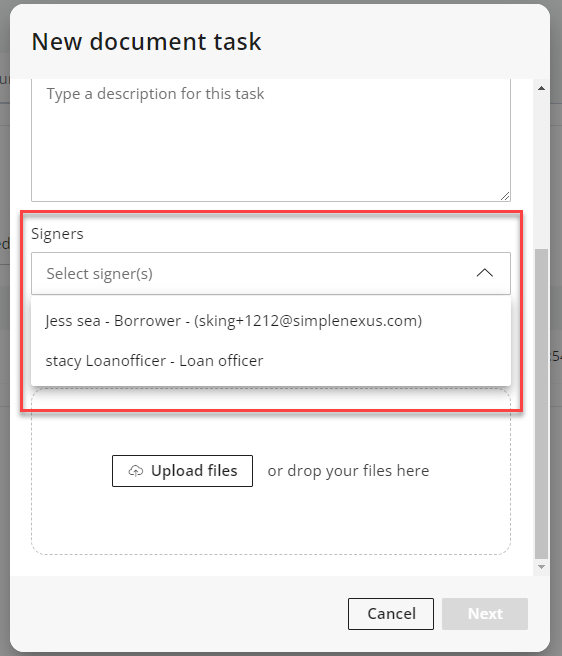Click the 'Select signer(s)' placeholder text
The height and width of the screenshot is (656, 562).
click(x=100, y=274)
